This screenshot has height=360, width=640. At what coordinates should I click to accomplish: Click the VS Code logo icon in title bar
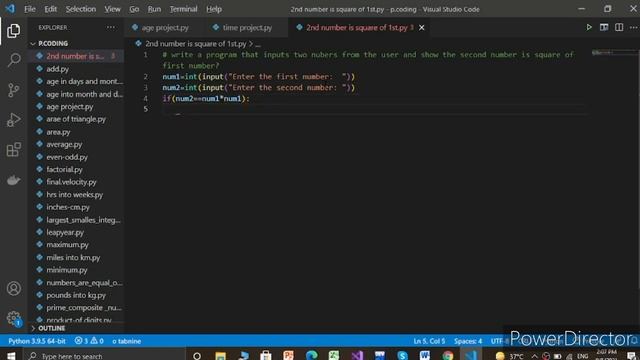pyautogui.click(x=10, y=9)
